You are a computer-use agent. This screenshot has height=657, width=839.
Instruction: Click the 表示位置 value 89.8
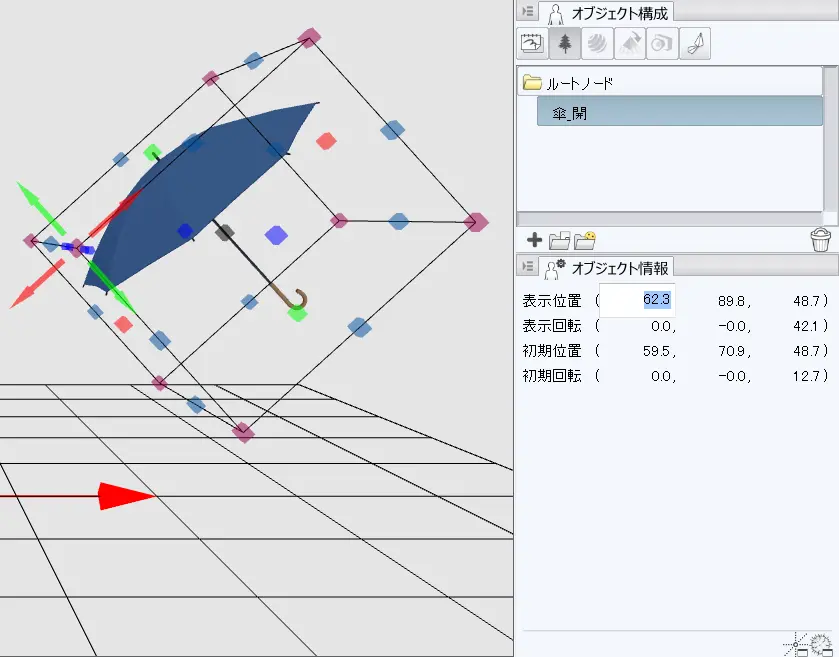click(734, 301)
